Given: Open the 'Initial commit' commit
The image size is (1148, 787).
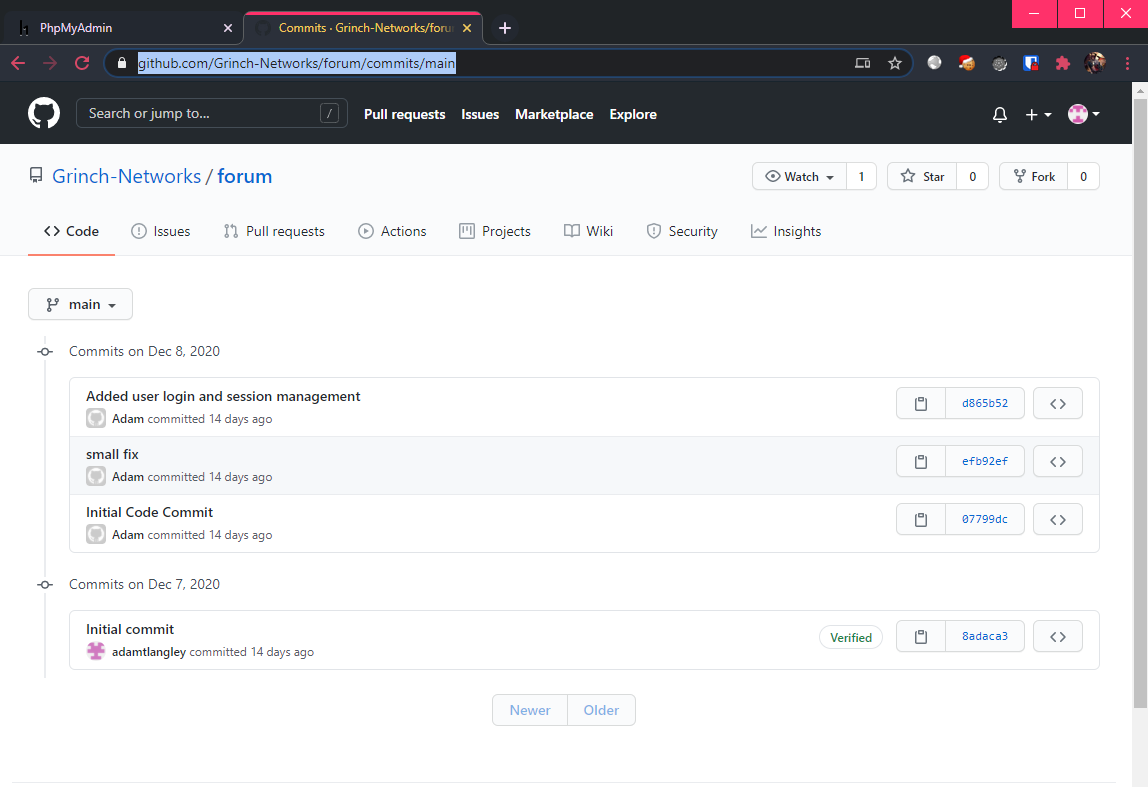Looking at the screenshot, I should pos(130,630).
